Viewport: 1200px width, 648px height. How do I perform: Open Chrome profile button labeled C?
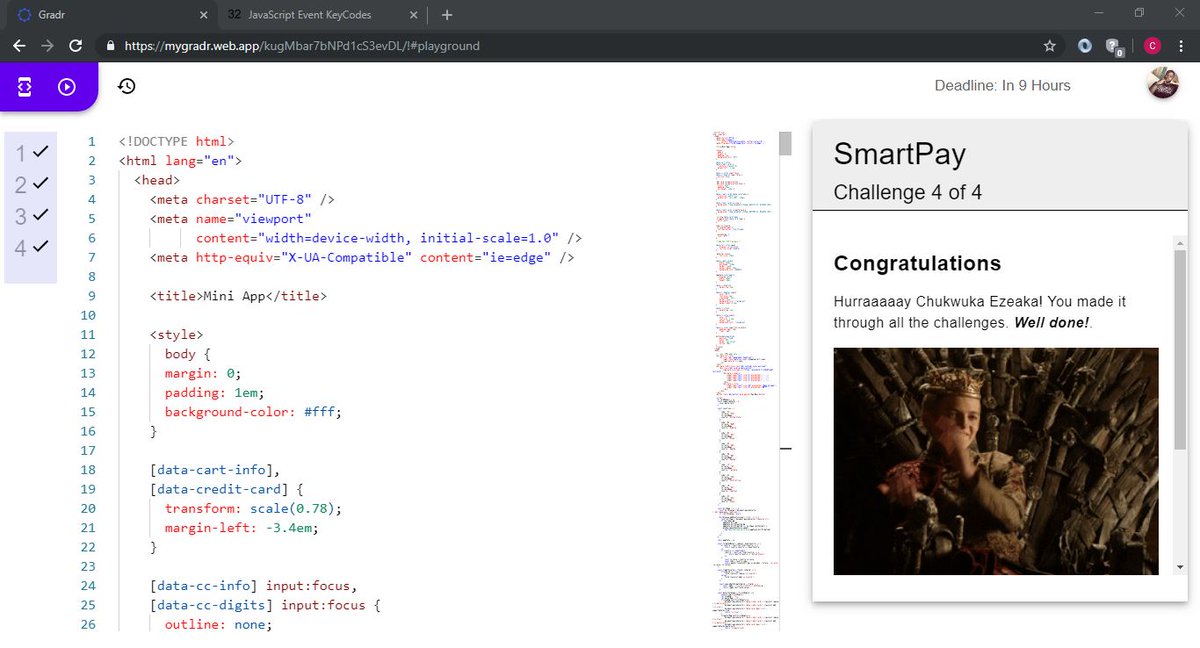tap(1152, 46)
